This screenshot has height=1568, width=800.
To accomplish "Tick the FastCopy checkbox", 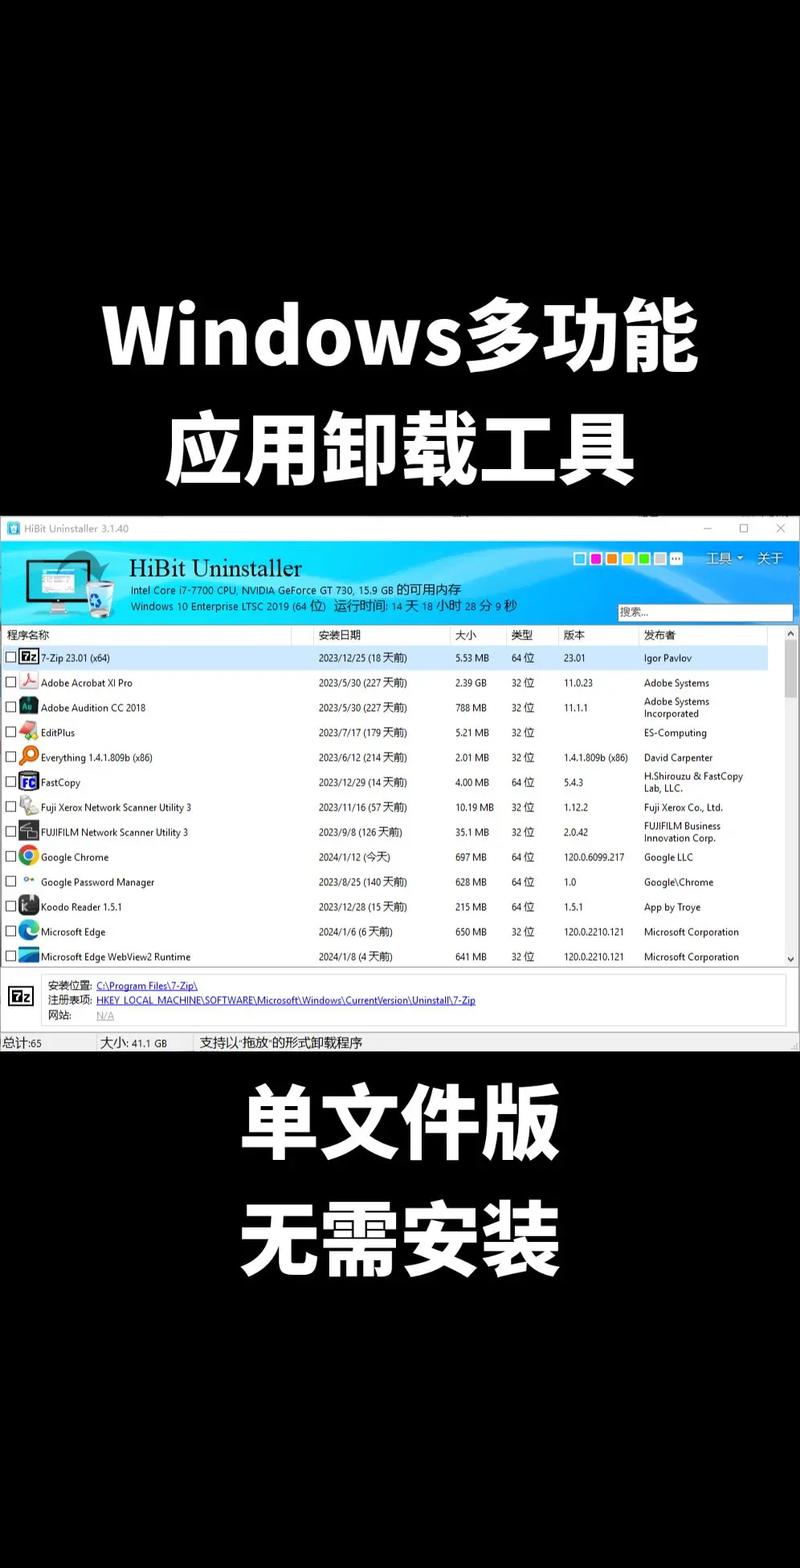I will [x=11, y=782].
